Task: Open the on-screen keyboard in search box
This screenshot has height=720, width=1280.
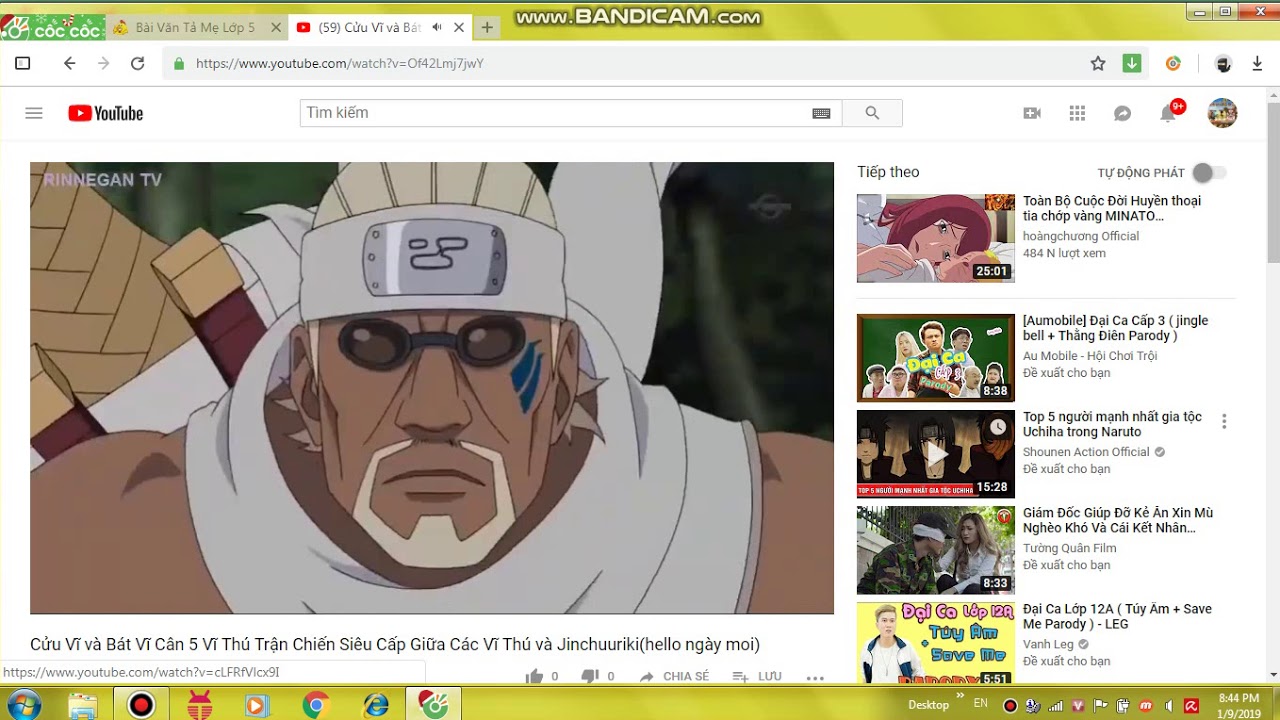Action: point(821,113)
